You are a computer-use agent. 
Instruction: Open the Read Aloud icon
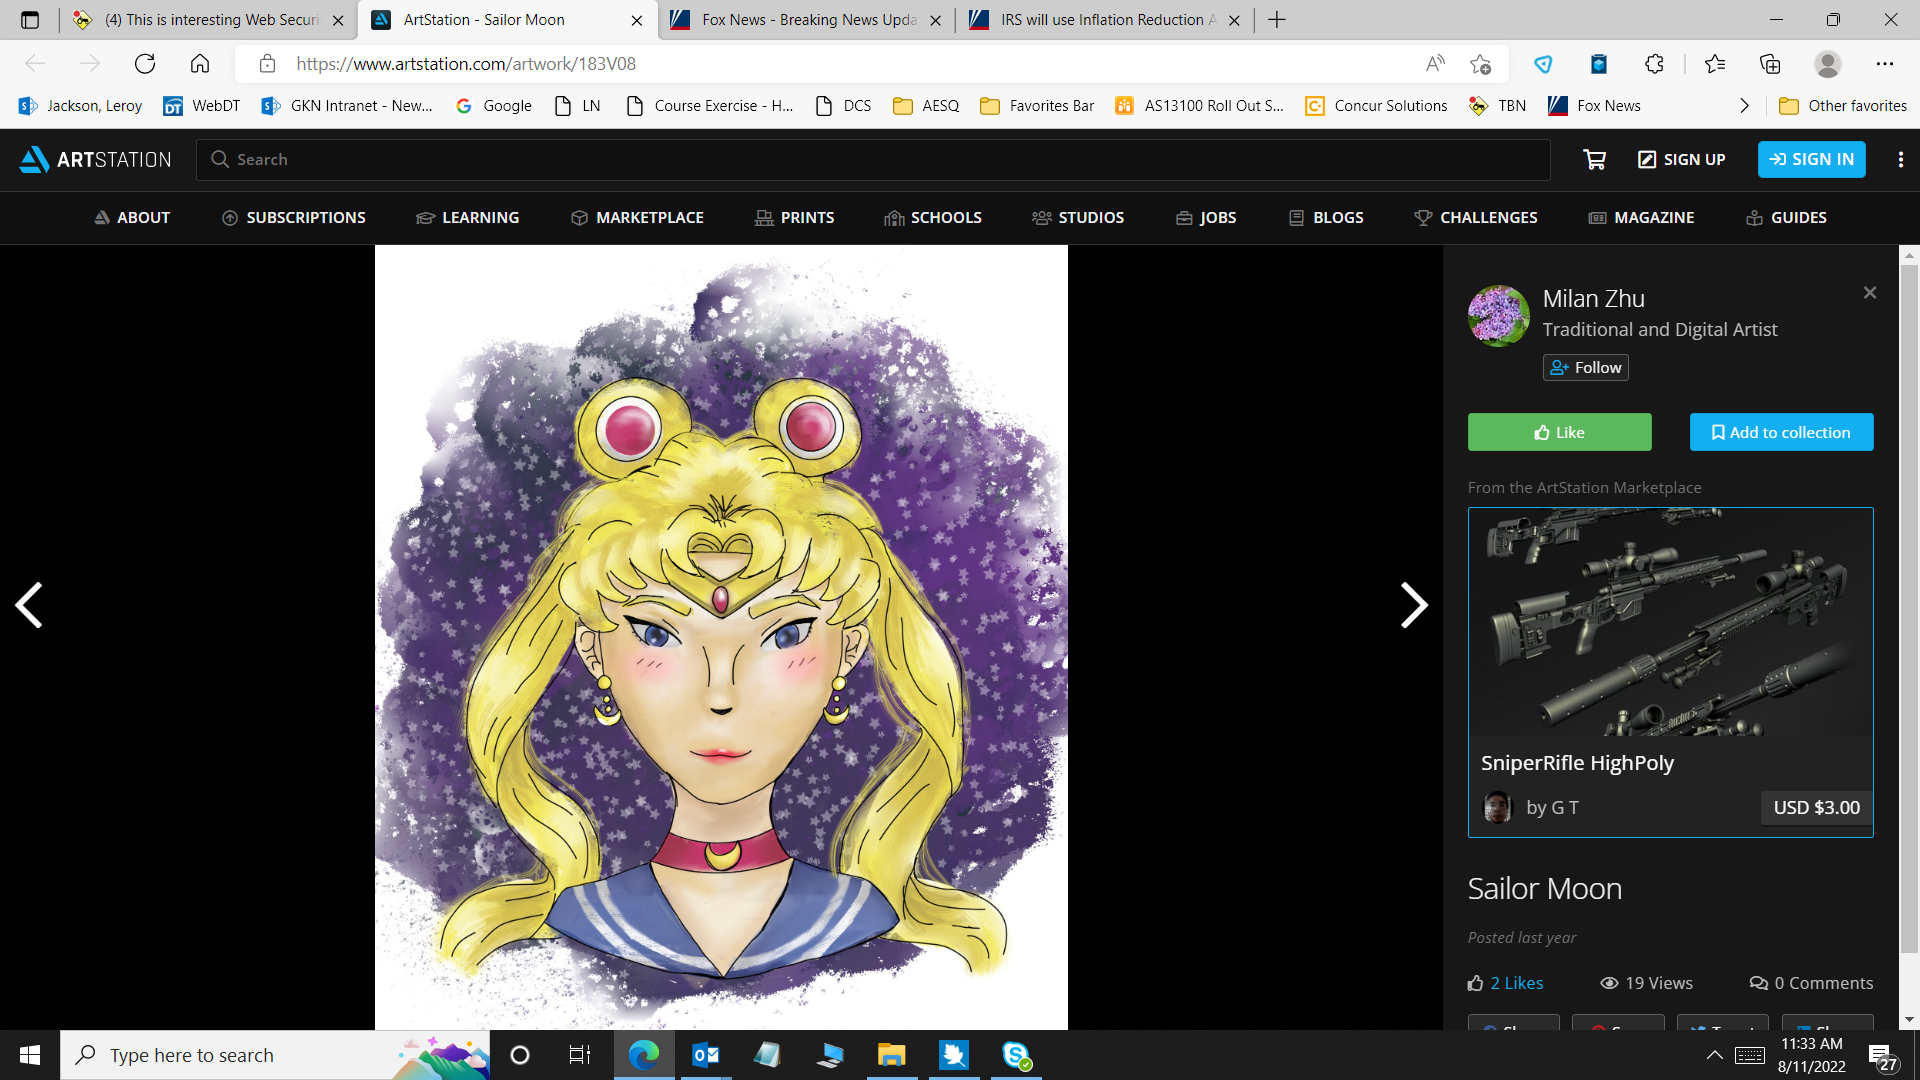point(1435,64)
